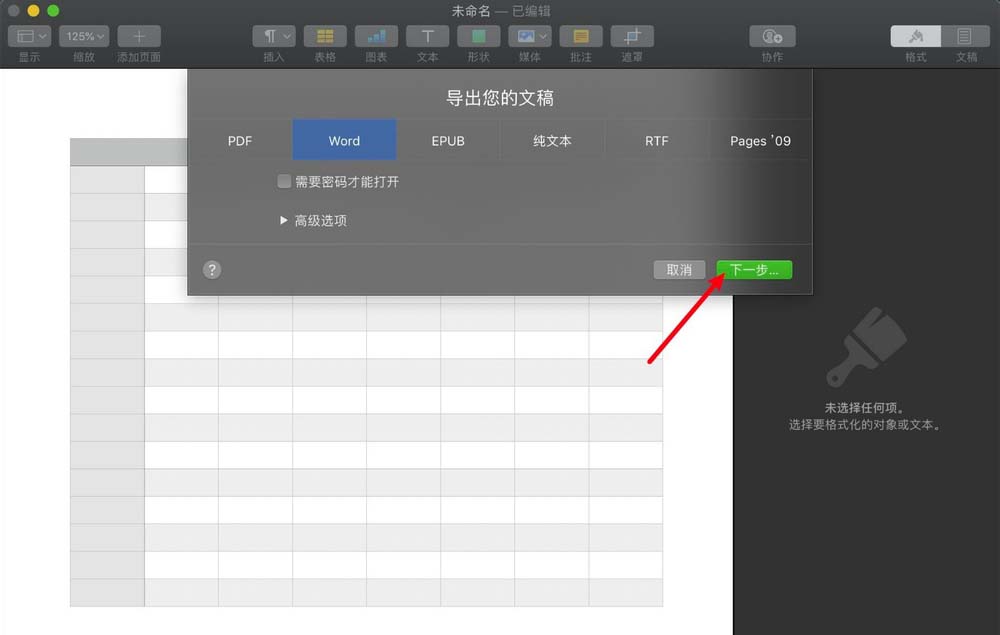This screenshot has width=1000, height=635.
Task: Toggle the 格式 format inspector button
Action: [916, 36]
